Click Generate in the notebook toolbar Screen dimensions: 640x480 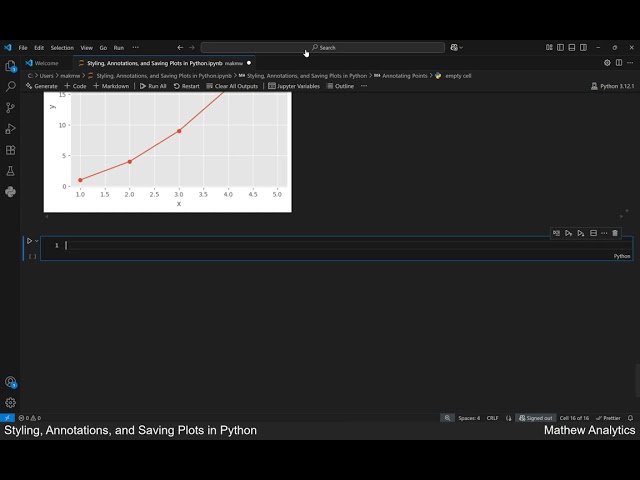[x=41, y=86]
